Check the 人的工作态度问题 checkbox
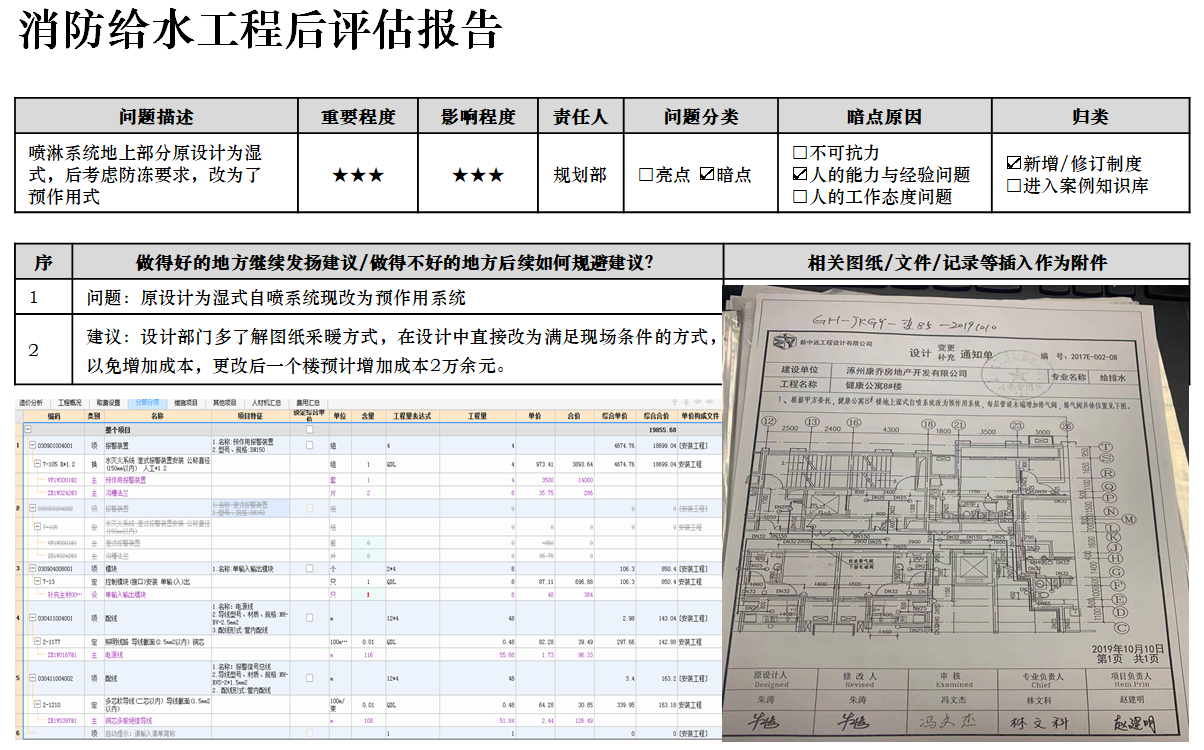Screen dimensions: 1204x750 pyautogui.click(x=799, y=197)
